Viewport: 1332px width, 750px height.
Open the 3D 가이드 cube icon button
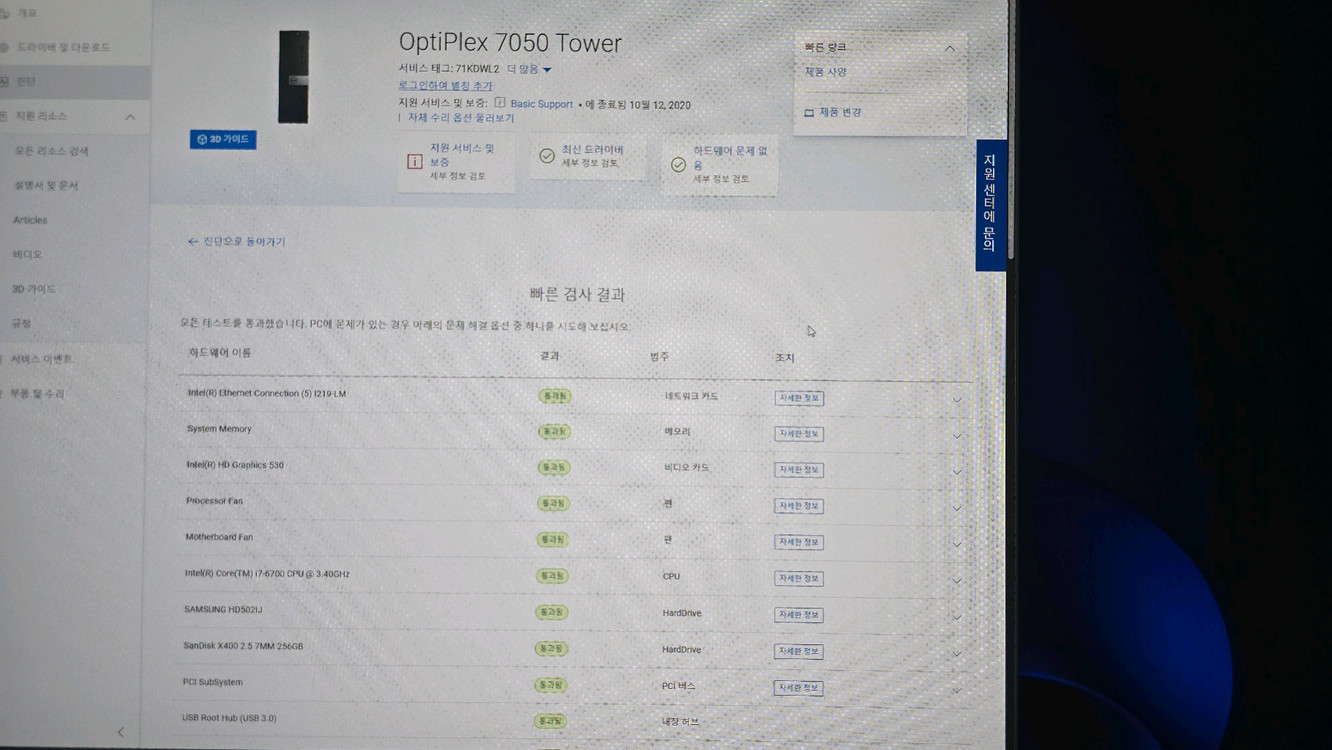[221, 140]
